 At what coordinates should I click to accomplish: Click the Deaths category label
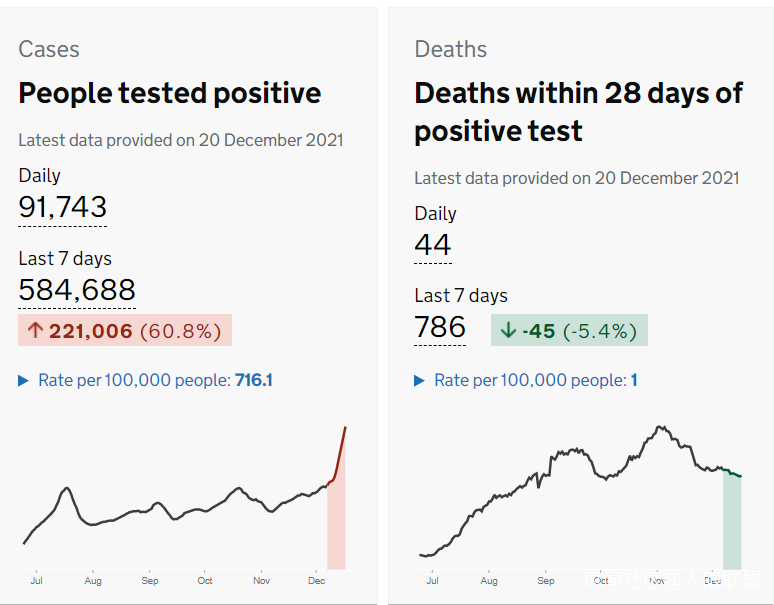(451, 50)
